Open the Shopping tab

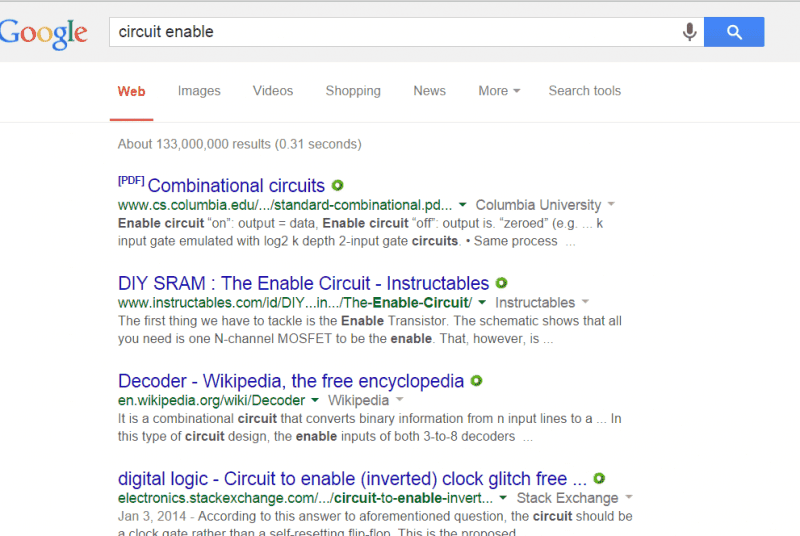click(353, 91)
